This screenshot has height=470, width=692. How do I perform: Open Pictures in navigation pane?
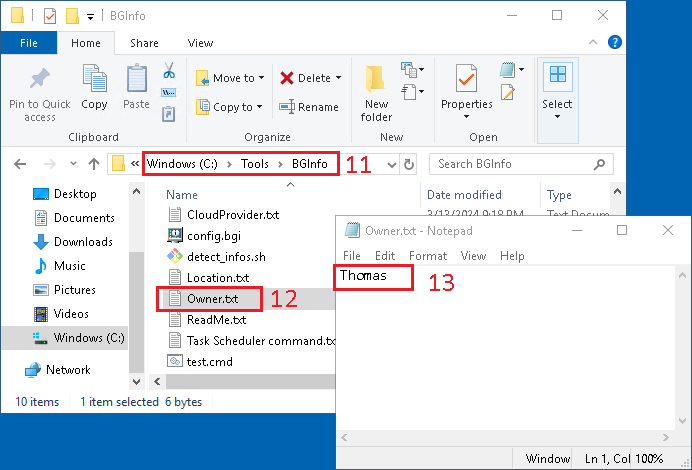[64, 290]
